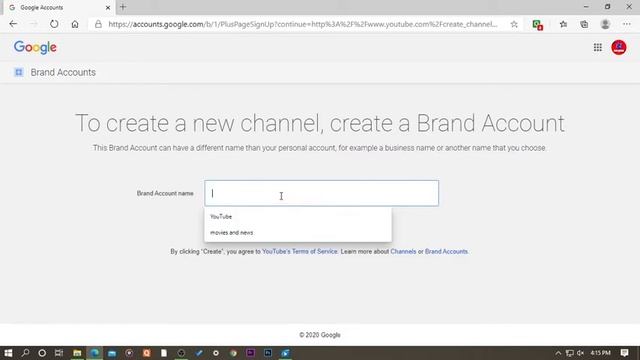The width and height of the screenshot is (640, 360).
Task: Click the Google logo
Action: tap(35, 47)
